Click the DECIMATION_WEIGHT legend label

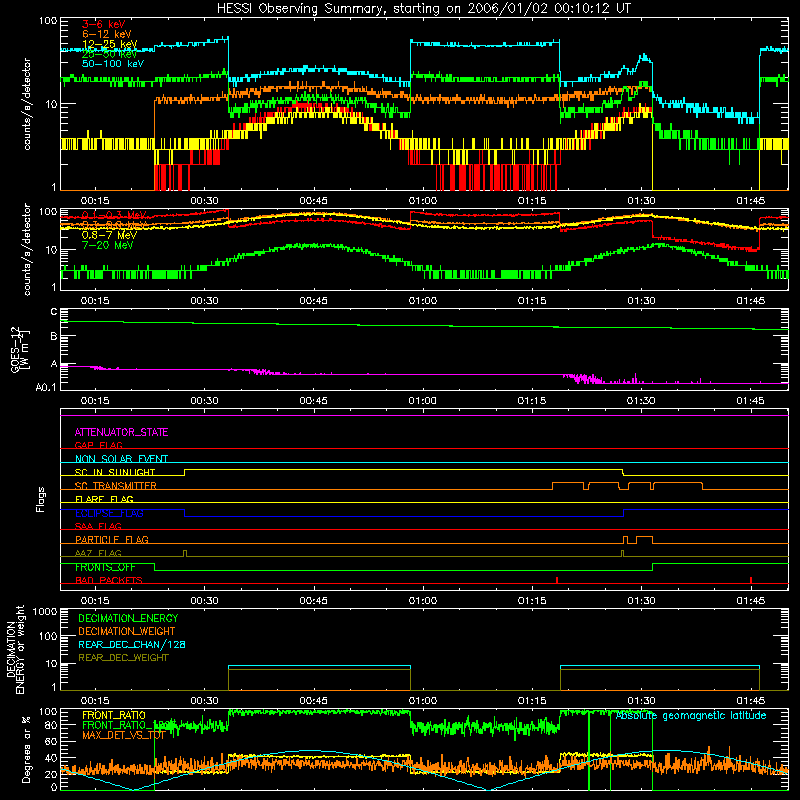click(x=127, y=631)
